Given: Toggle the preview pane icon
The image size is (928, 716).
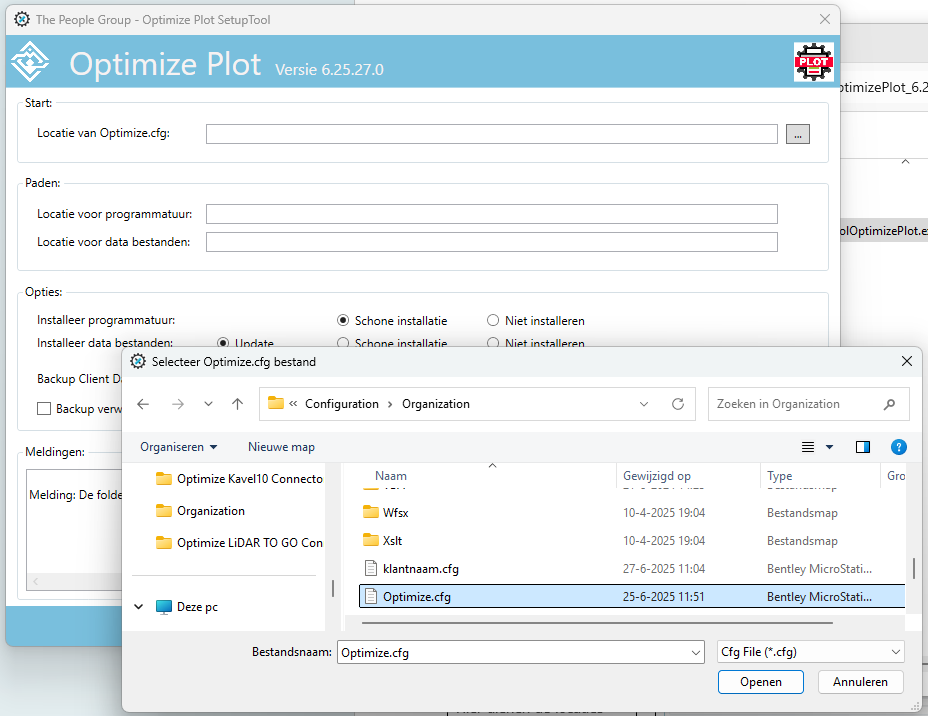Looking at the screenshot, I should [x=863, y=447].
